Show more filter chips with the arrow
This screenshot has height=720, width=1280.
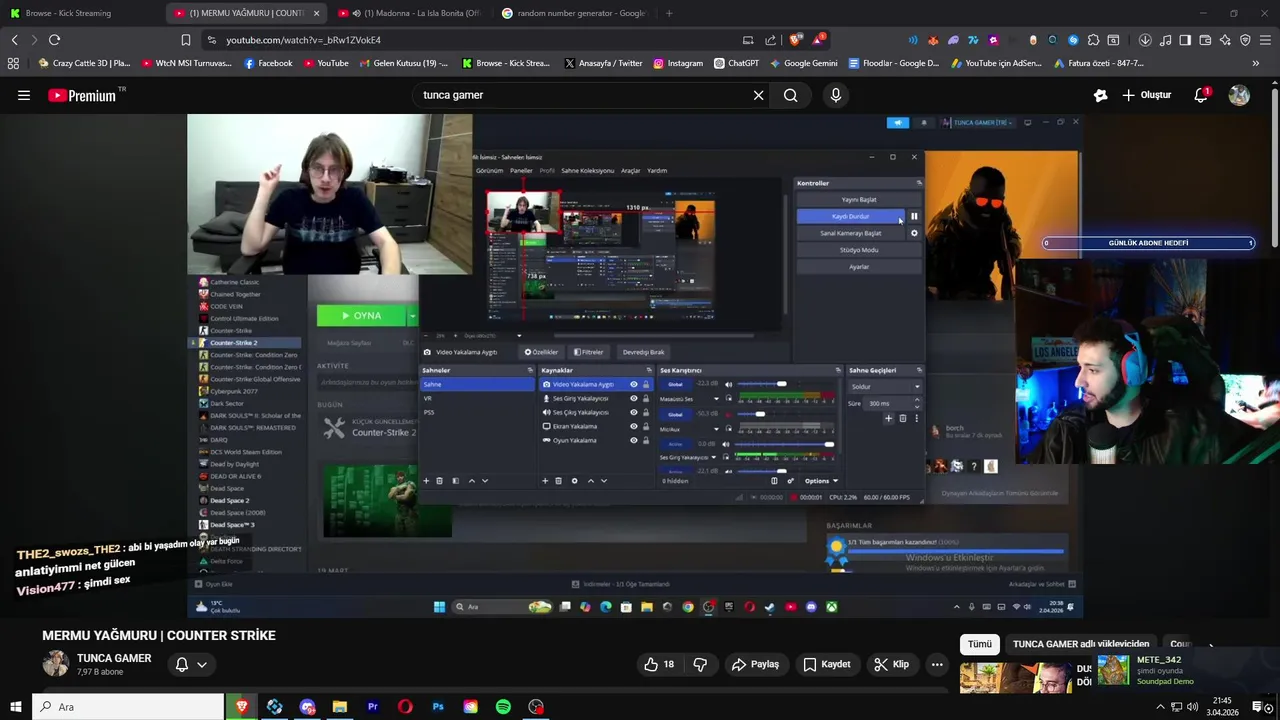[x=1210, y=644]
